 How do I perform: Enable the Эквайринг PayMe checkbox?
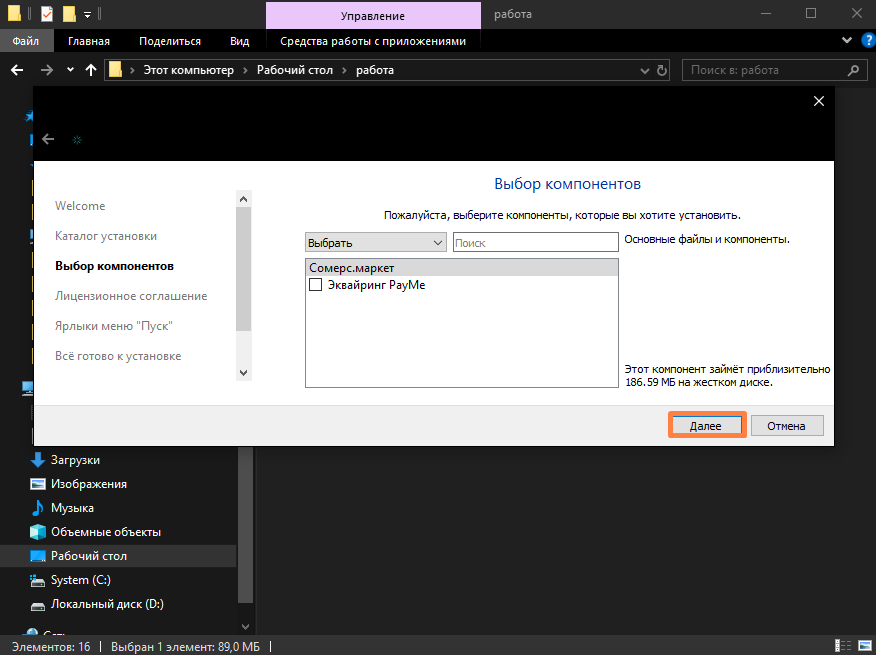click(x=316, y=285)
